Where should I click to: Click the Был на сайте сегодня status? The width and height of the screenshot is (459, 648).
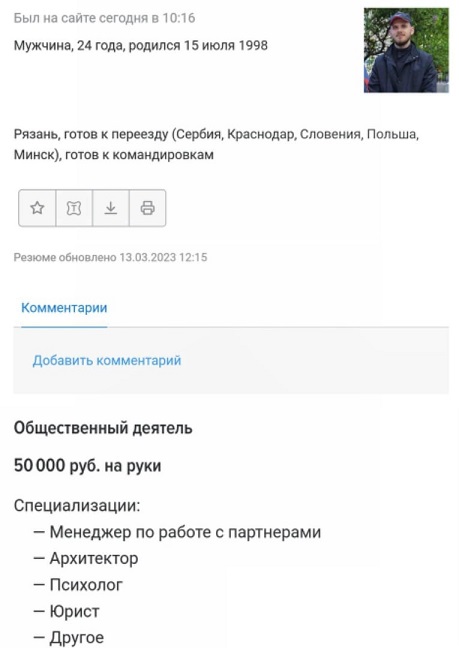(x=104, y=18)
